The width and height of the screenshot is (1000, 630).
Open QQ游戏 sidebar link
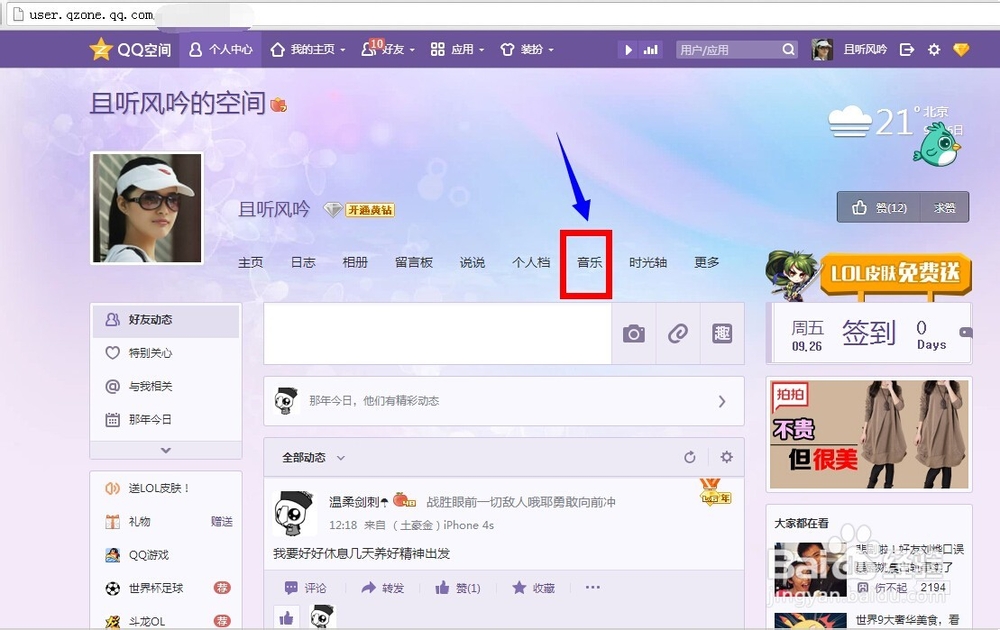pyautogui.click(x=149, y=555)
